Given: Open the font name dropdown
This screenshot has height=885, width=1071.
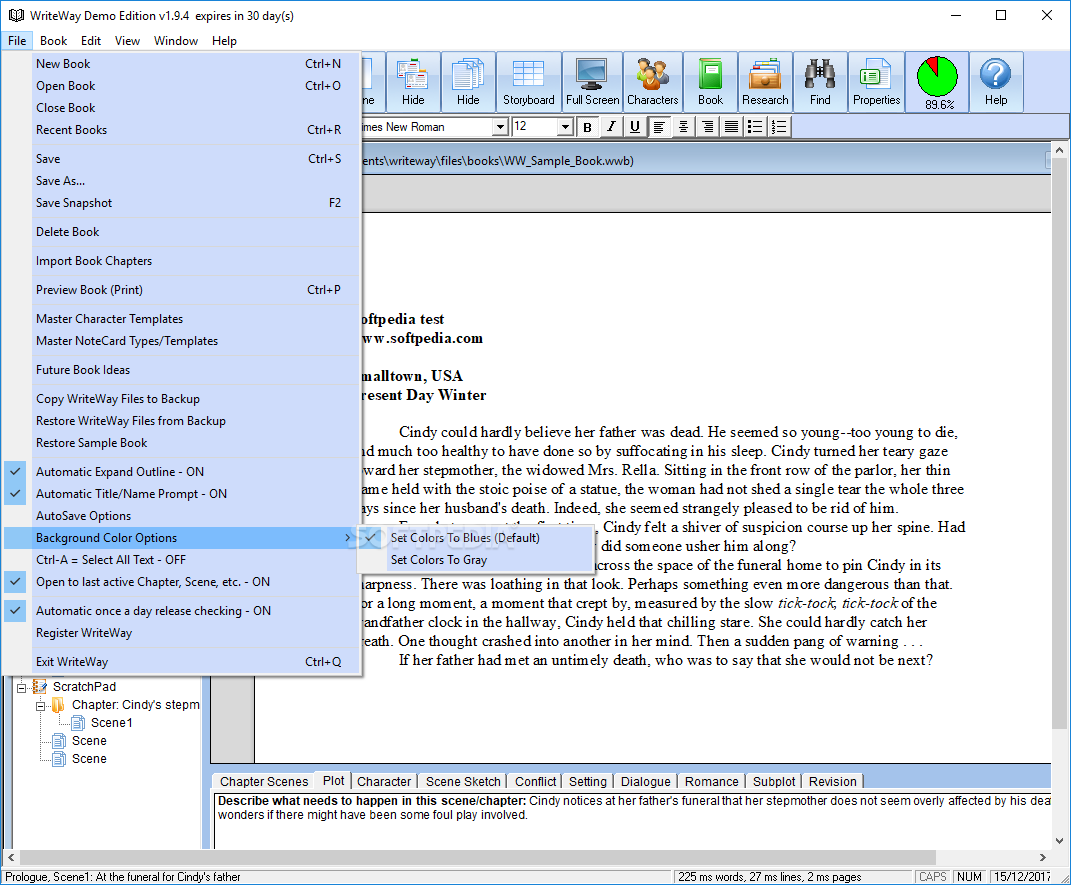Looking at the screenshot, I should click(500, 127).
